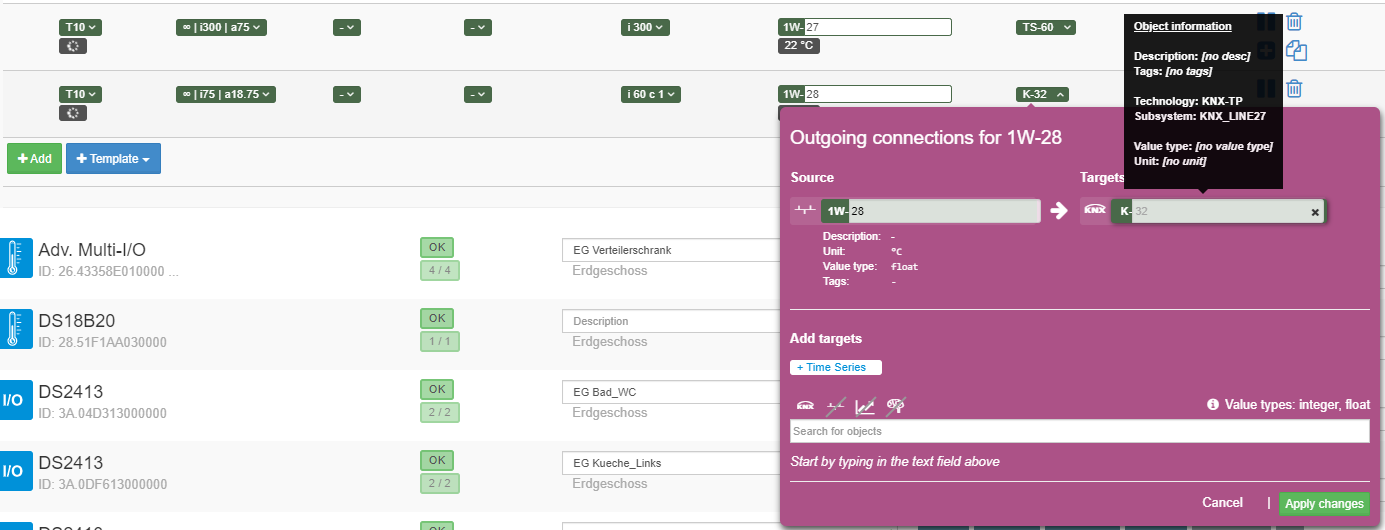Click 2 / 2 badge of DS2413 EG Kueche_Links
Viewport: 1385px width, 530px height.
tap(440, 483)
